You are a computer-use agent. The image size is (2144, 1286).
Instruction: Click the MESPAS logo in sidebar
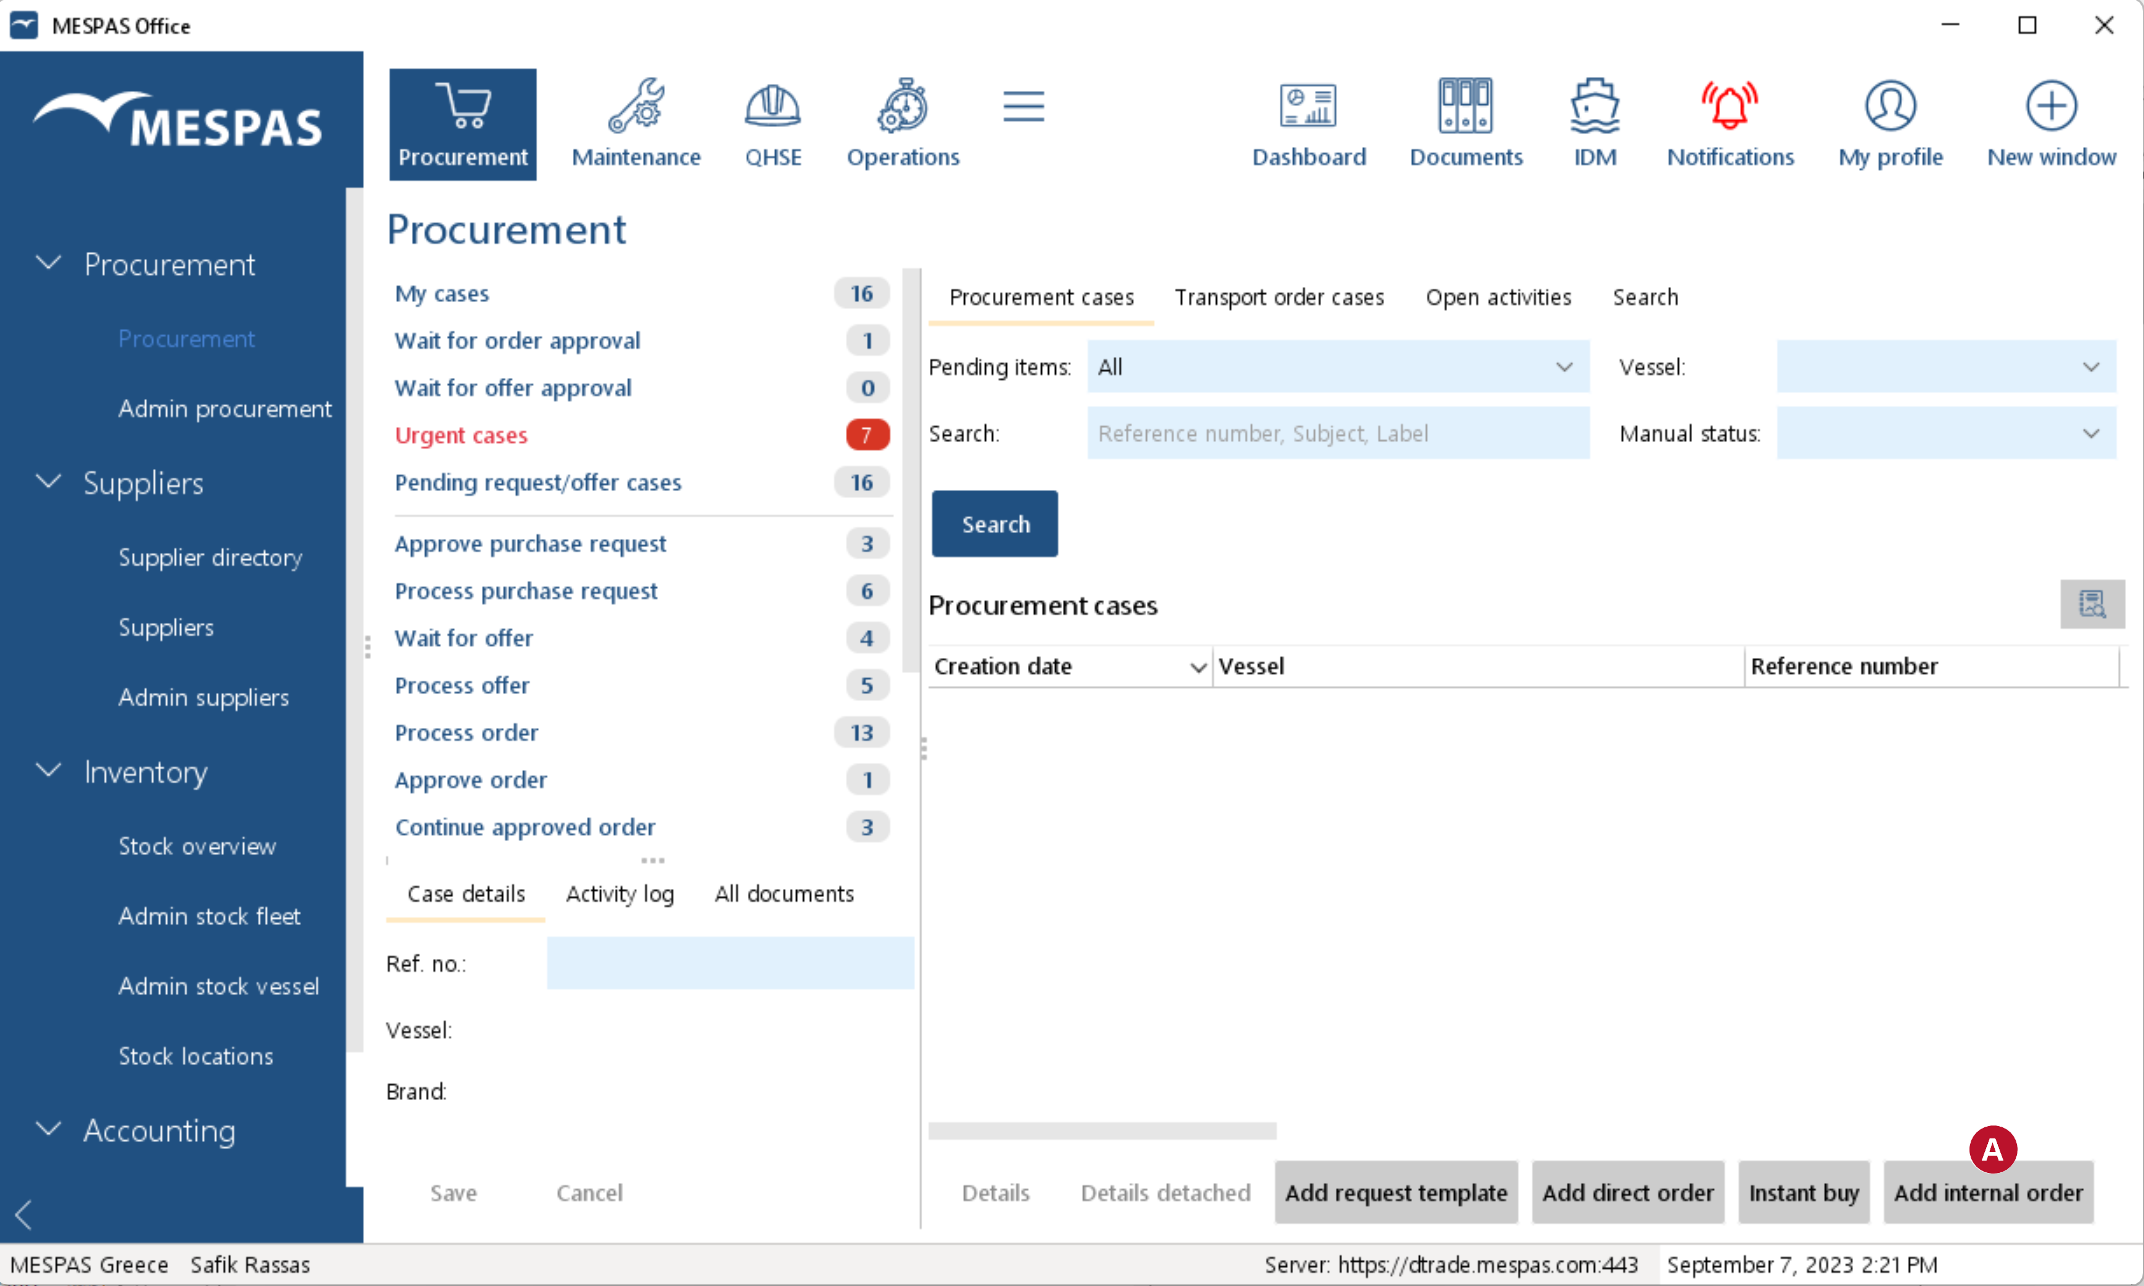[x=178, y=122]
